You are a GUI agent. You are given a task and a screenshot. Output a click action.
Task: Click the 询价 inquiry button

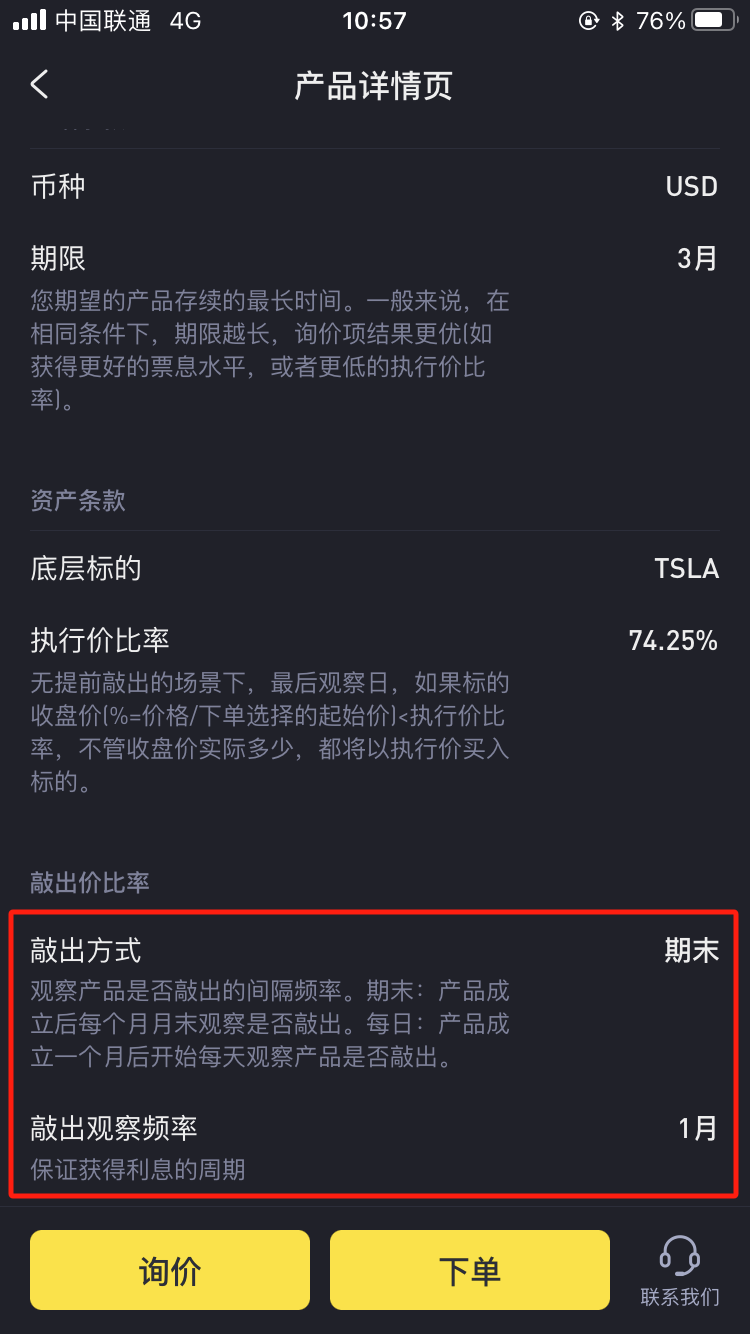pyautogui.click(x=170, y=1270)
